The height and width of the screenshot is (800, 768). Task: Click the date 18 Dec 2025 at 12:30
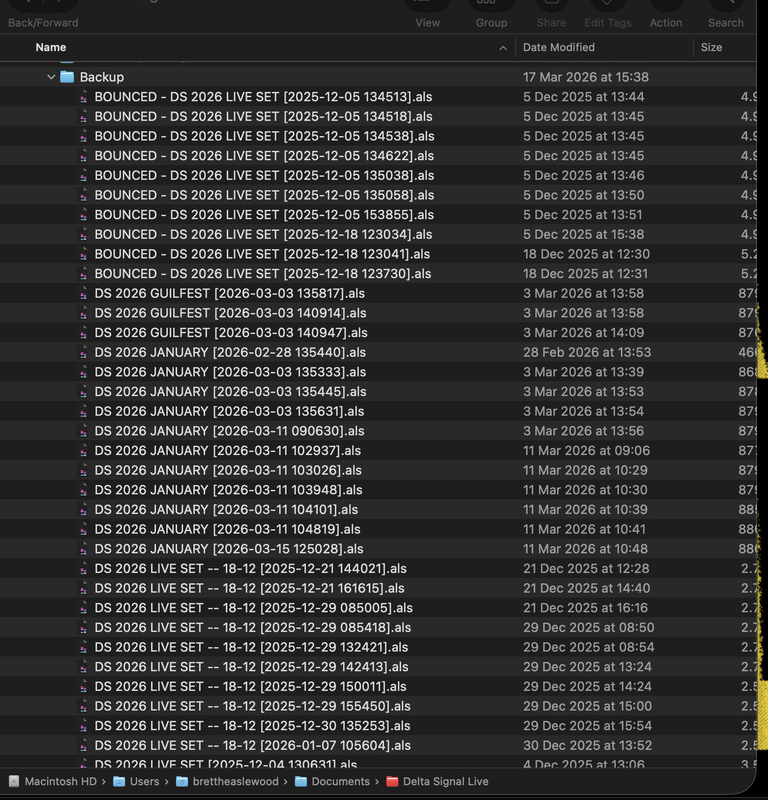[586, 254]
